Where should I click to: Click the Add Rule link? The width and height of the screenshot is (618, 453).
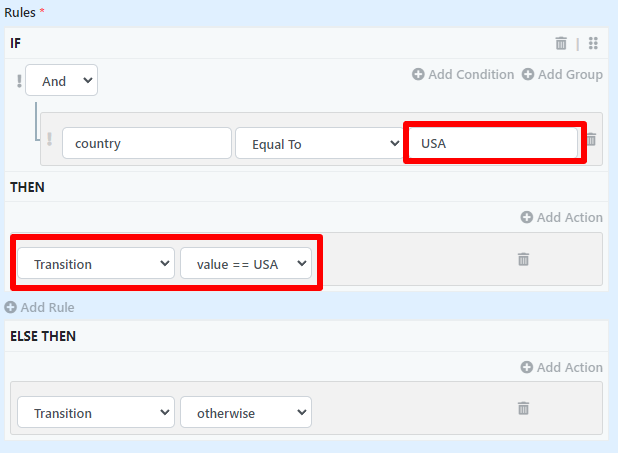(x=40, y=307)
